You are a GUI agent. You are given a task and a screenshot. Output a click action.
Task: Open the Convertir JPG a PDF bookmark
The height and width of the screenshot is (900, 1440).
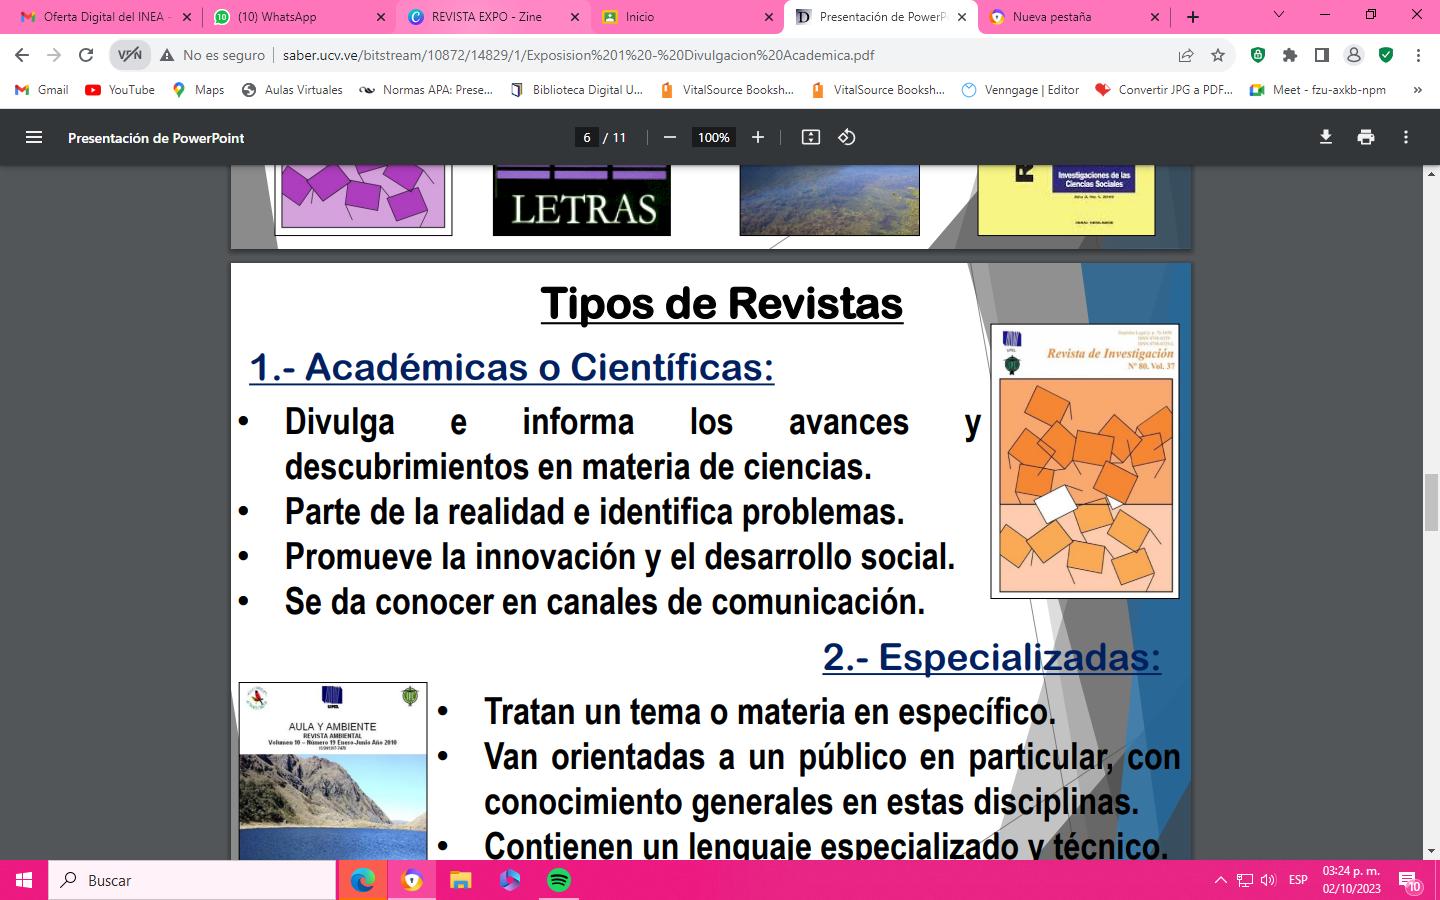pos(1164,90)
